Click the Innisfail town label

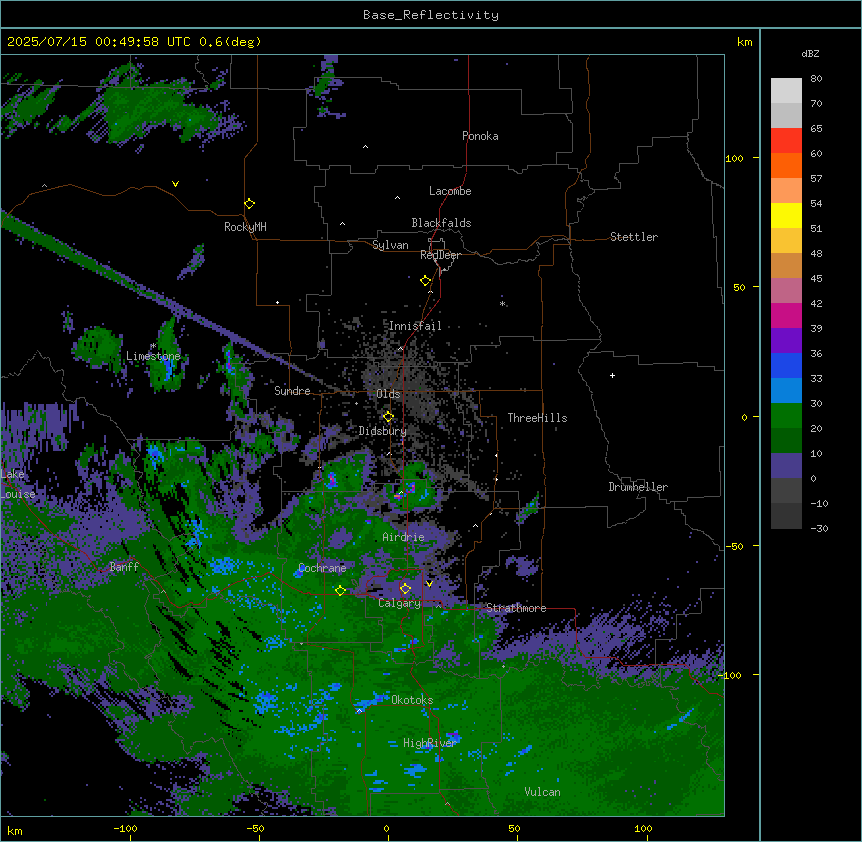coord(415,326)
